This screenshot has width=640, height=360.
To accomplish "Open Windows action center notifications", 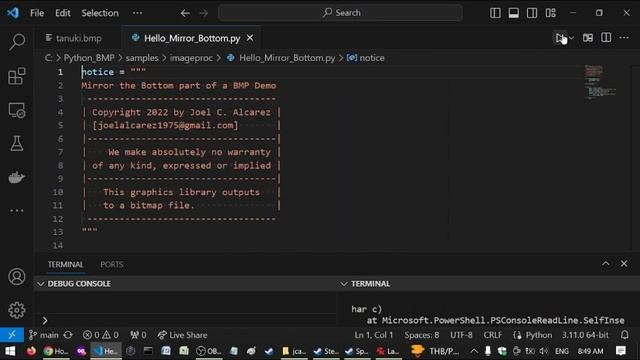I will [621, 351].
